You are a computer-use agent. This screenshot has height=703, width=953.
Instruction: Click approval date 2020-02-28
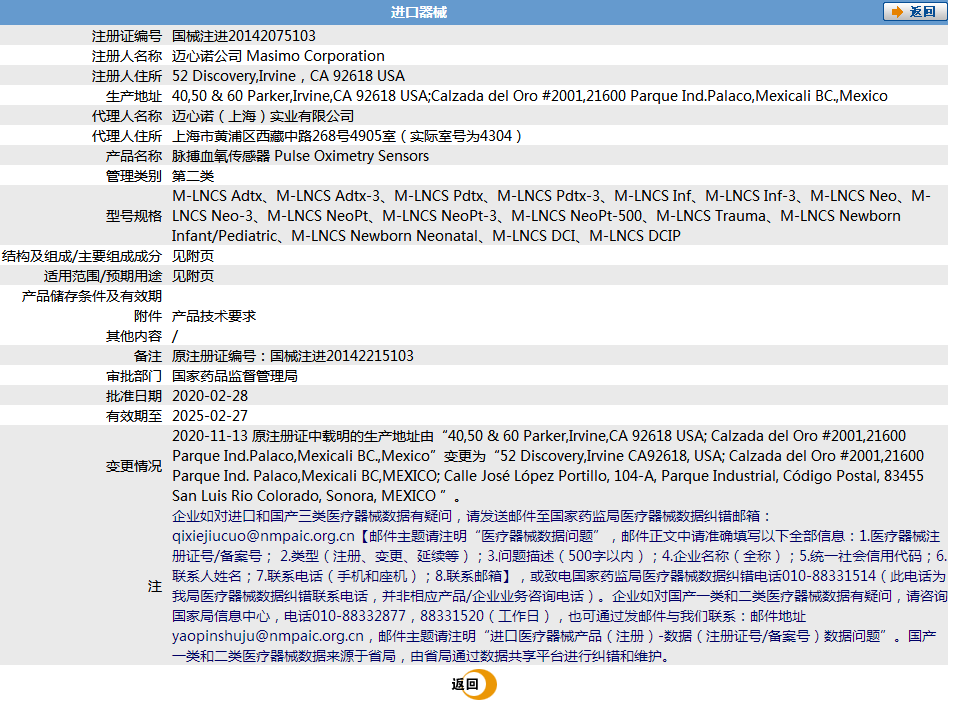(x=210, y=396)
